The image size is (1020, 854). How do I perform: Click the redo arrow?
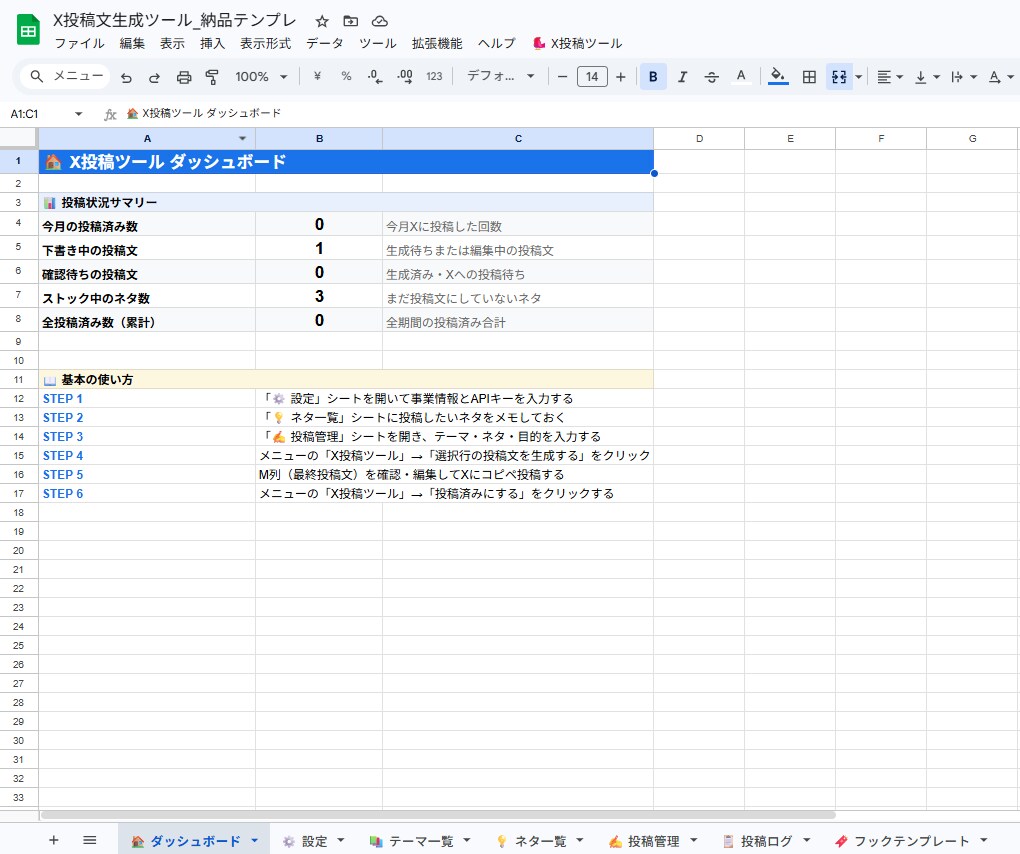point(154,77)
